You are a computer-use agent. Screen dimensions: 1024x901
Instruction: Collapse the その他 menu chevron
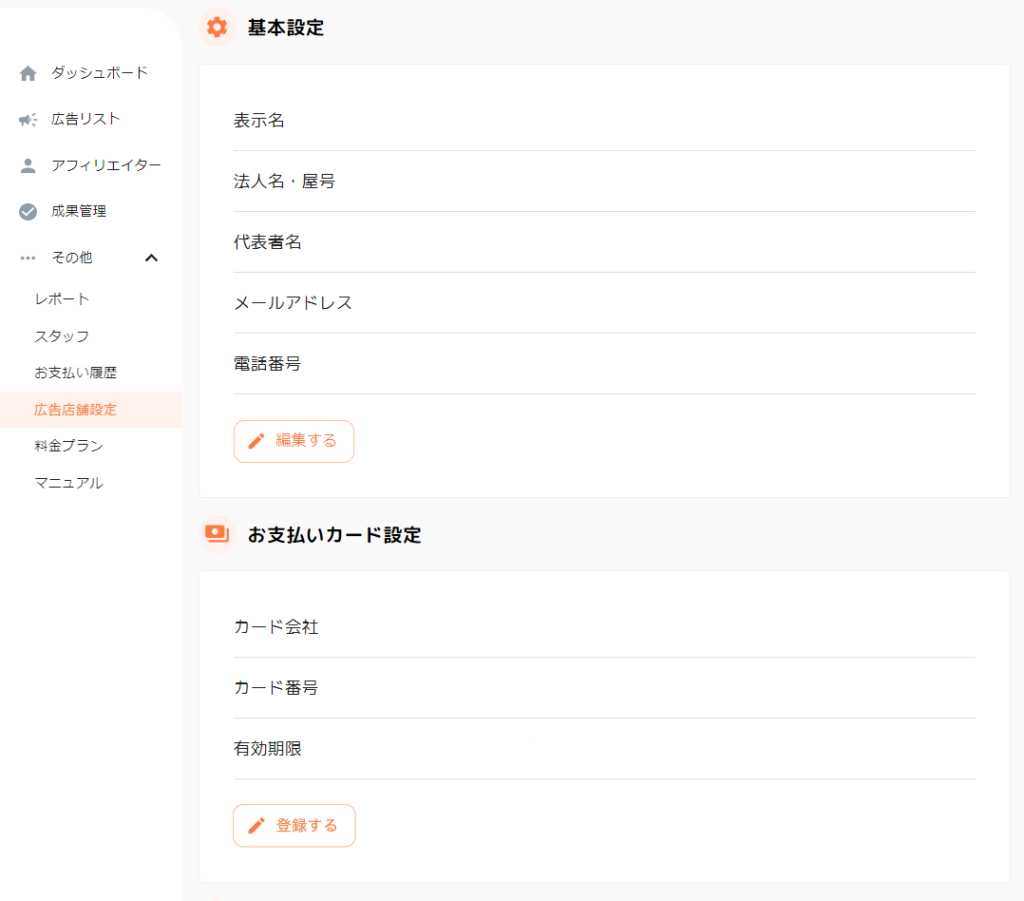(152, 258)
